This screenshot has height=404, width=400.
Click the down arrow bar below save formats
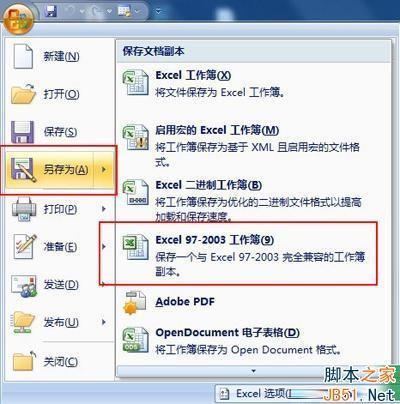point(253,371)
